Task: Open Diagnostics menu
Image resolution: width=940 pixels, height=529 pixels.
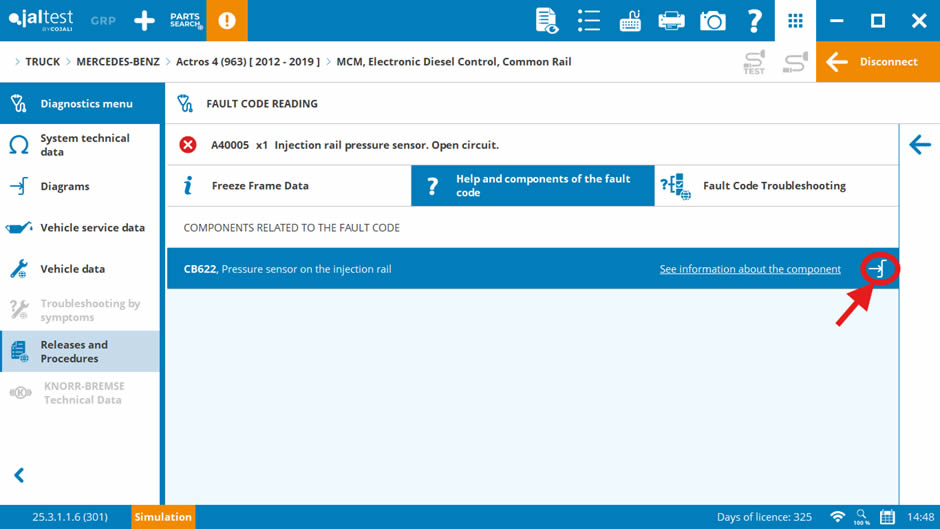Action: (x=80, y=103)
